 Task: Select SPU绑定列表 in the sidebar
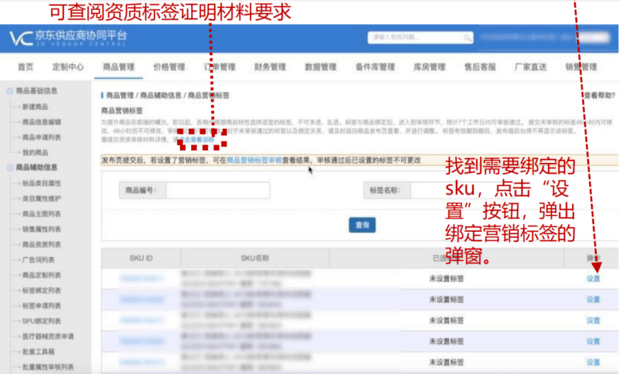pyautogui.click(x=42, y=321)
